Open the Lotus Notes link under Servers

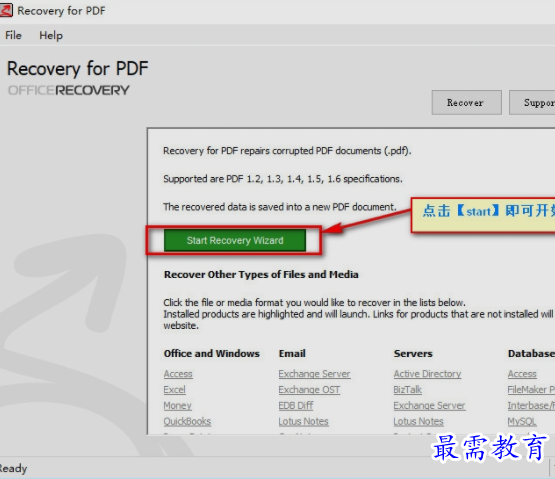(x=418, y=421)
